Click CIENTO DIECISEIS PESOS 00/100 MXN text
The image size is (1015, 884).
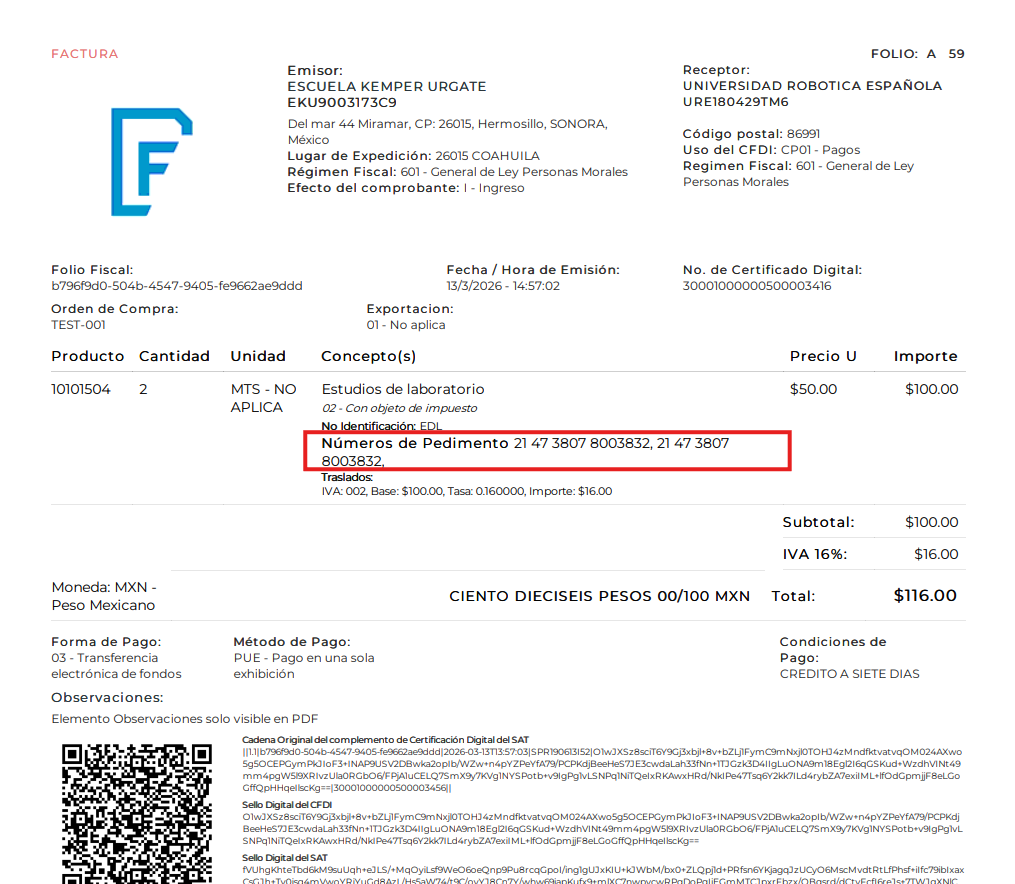(599, 597)
